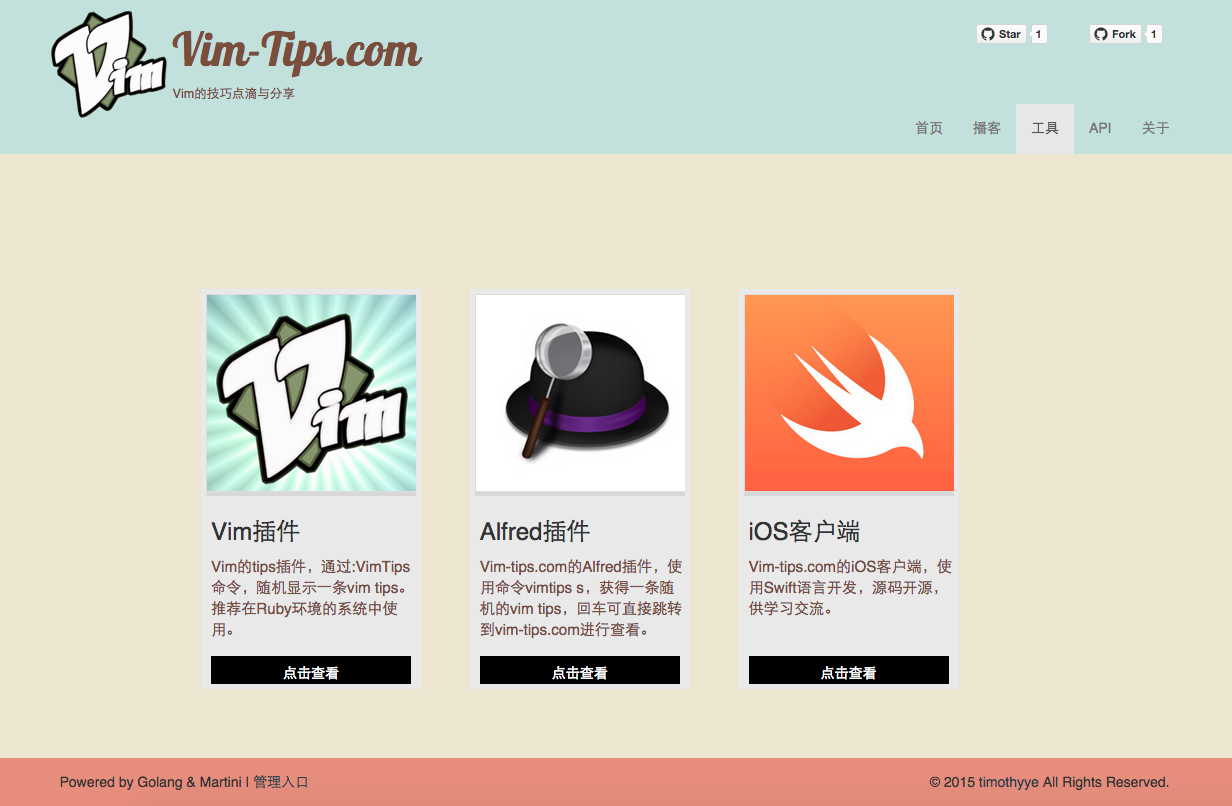1232x806 pixels.
Task: Open the Vim-Tips.com site title link
Action: click(x=296, y=49)
